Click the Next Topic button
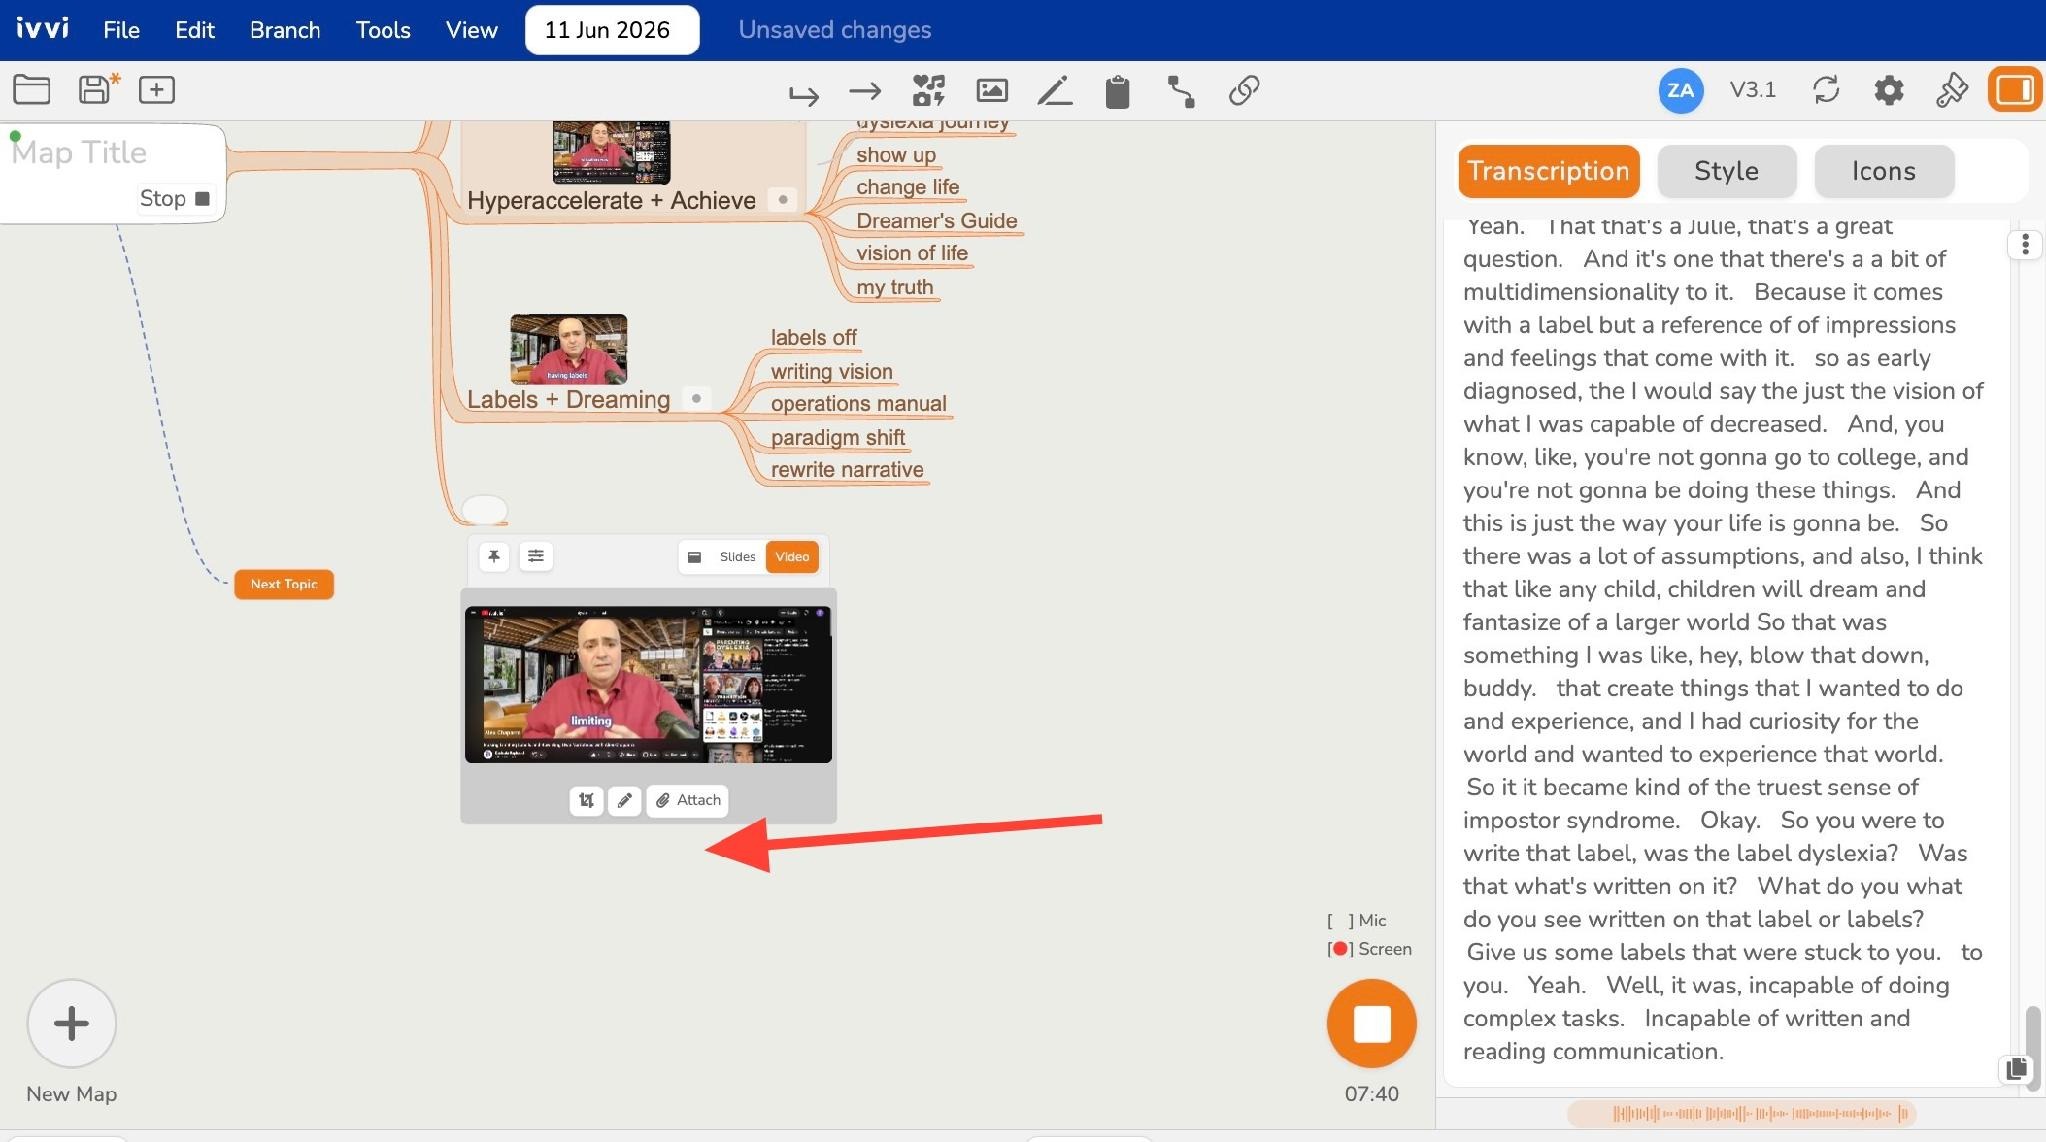2046x1142 pixels. click(x=284, y=584)
